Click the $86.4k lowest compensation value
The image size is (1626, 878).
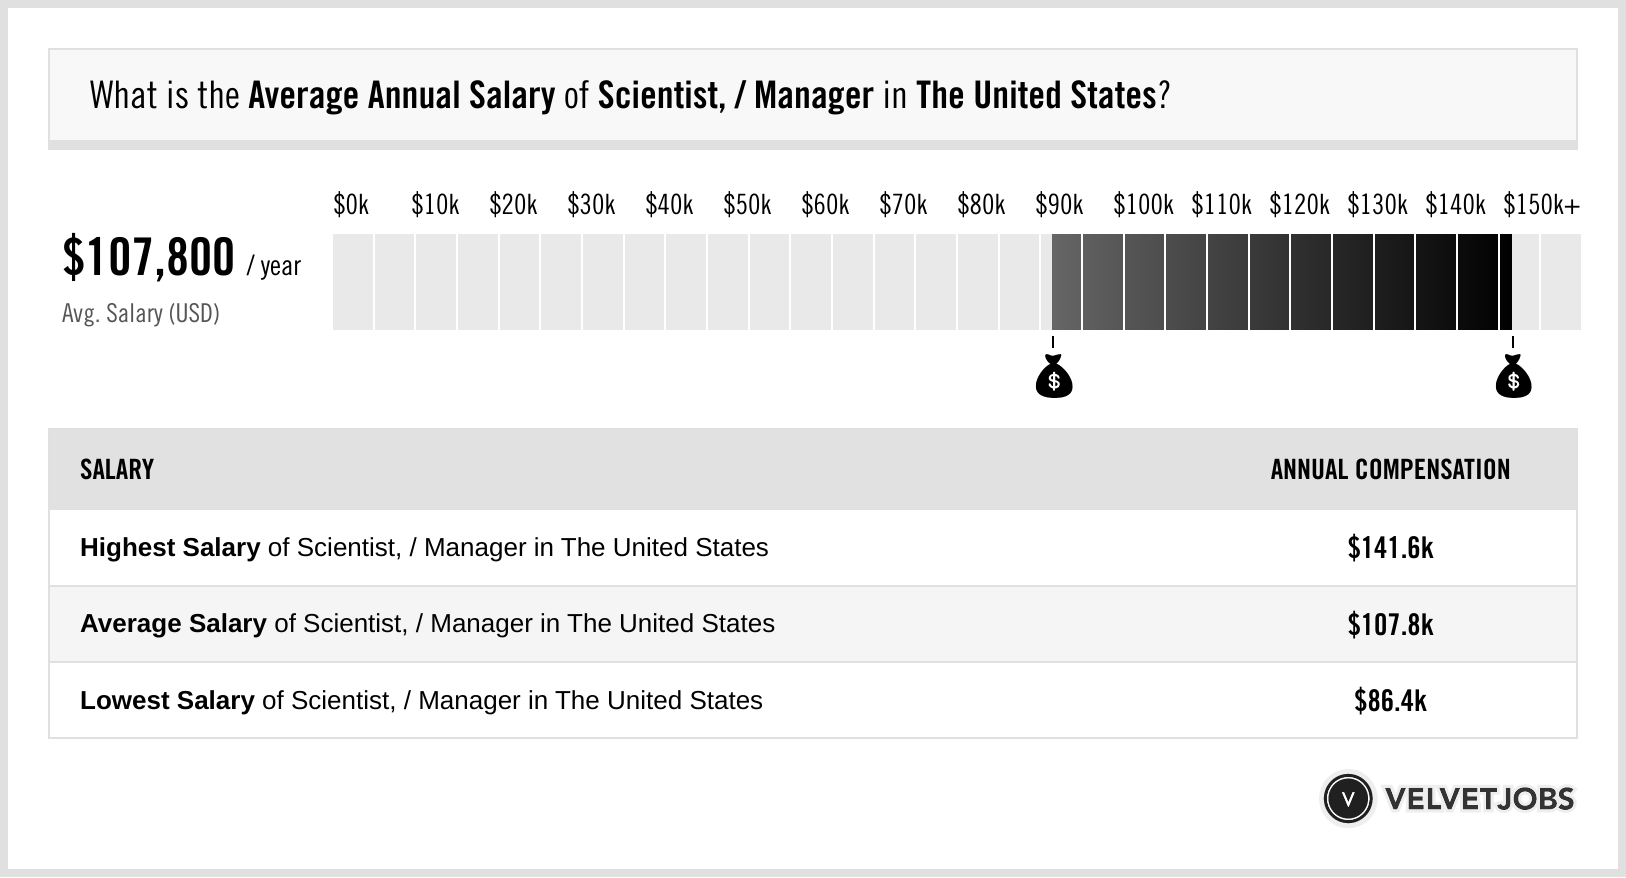[x=1390, y=700]
